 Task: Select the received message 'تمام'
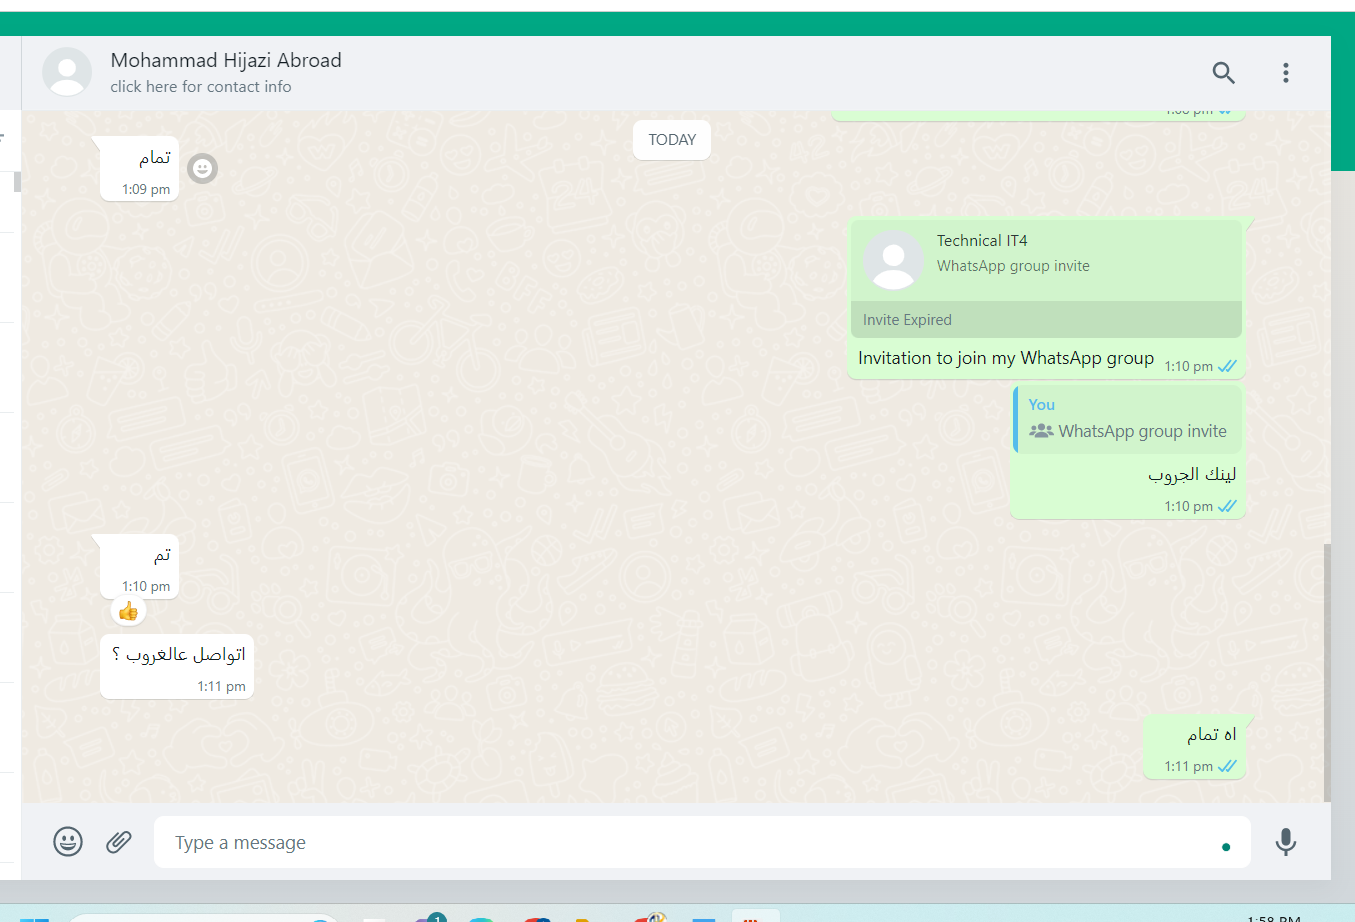pyautogui.click(x=155, y=158)
